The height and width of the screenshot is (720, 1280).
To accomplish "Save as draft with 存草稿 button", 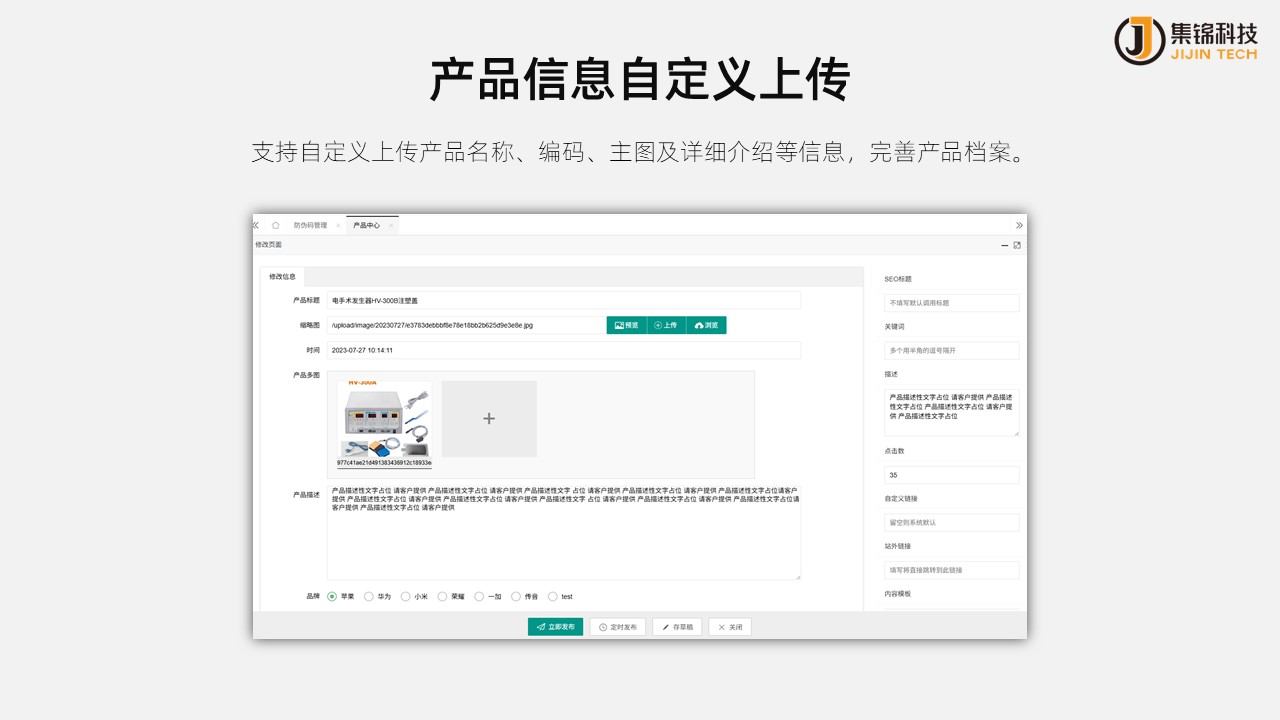I will click(677, 627).
